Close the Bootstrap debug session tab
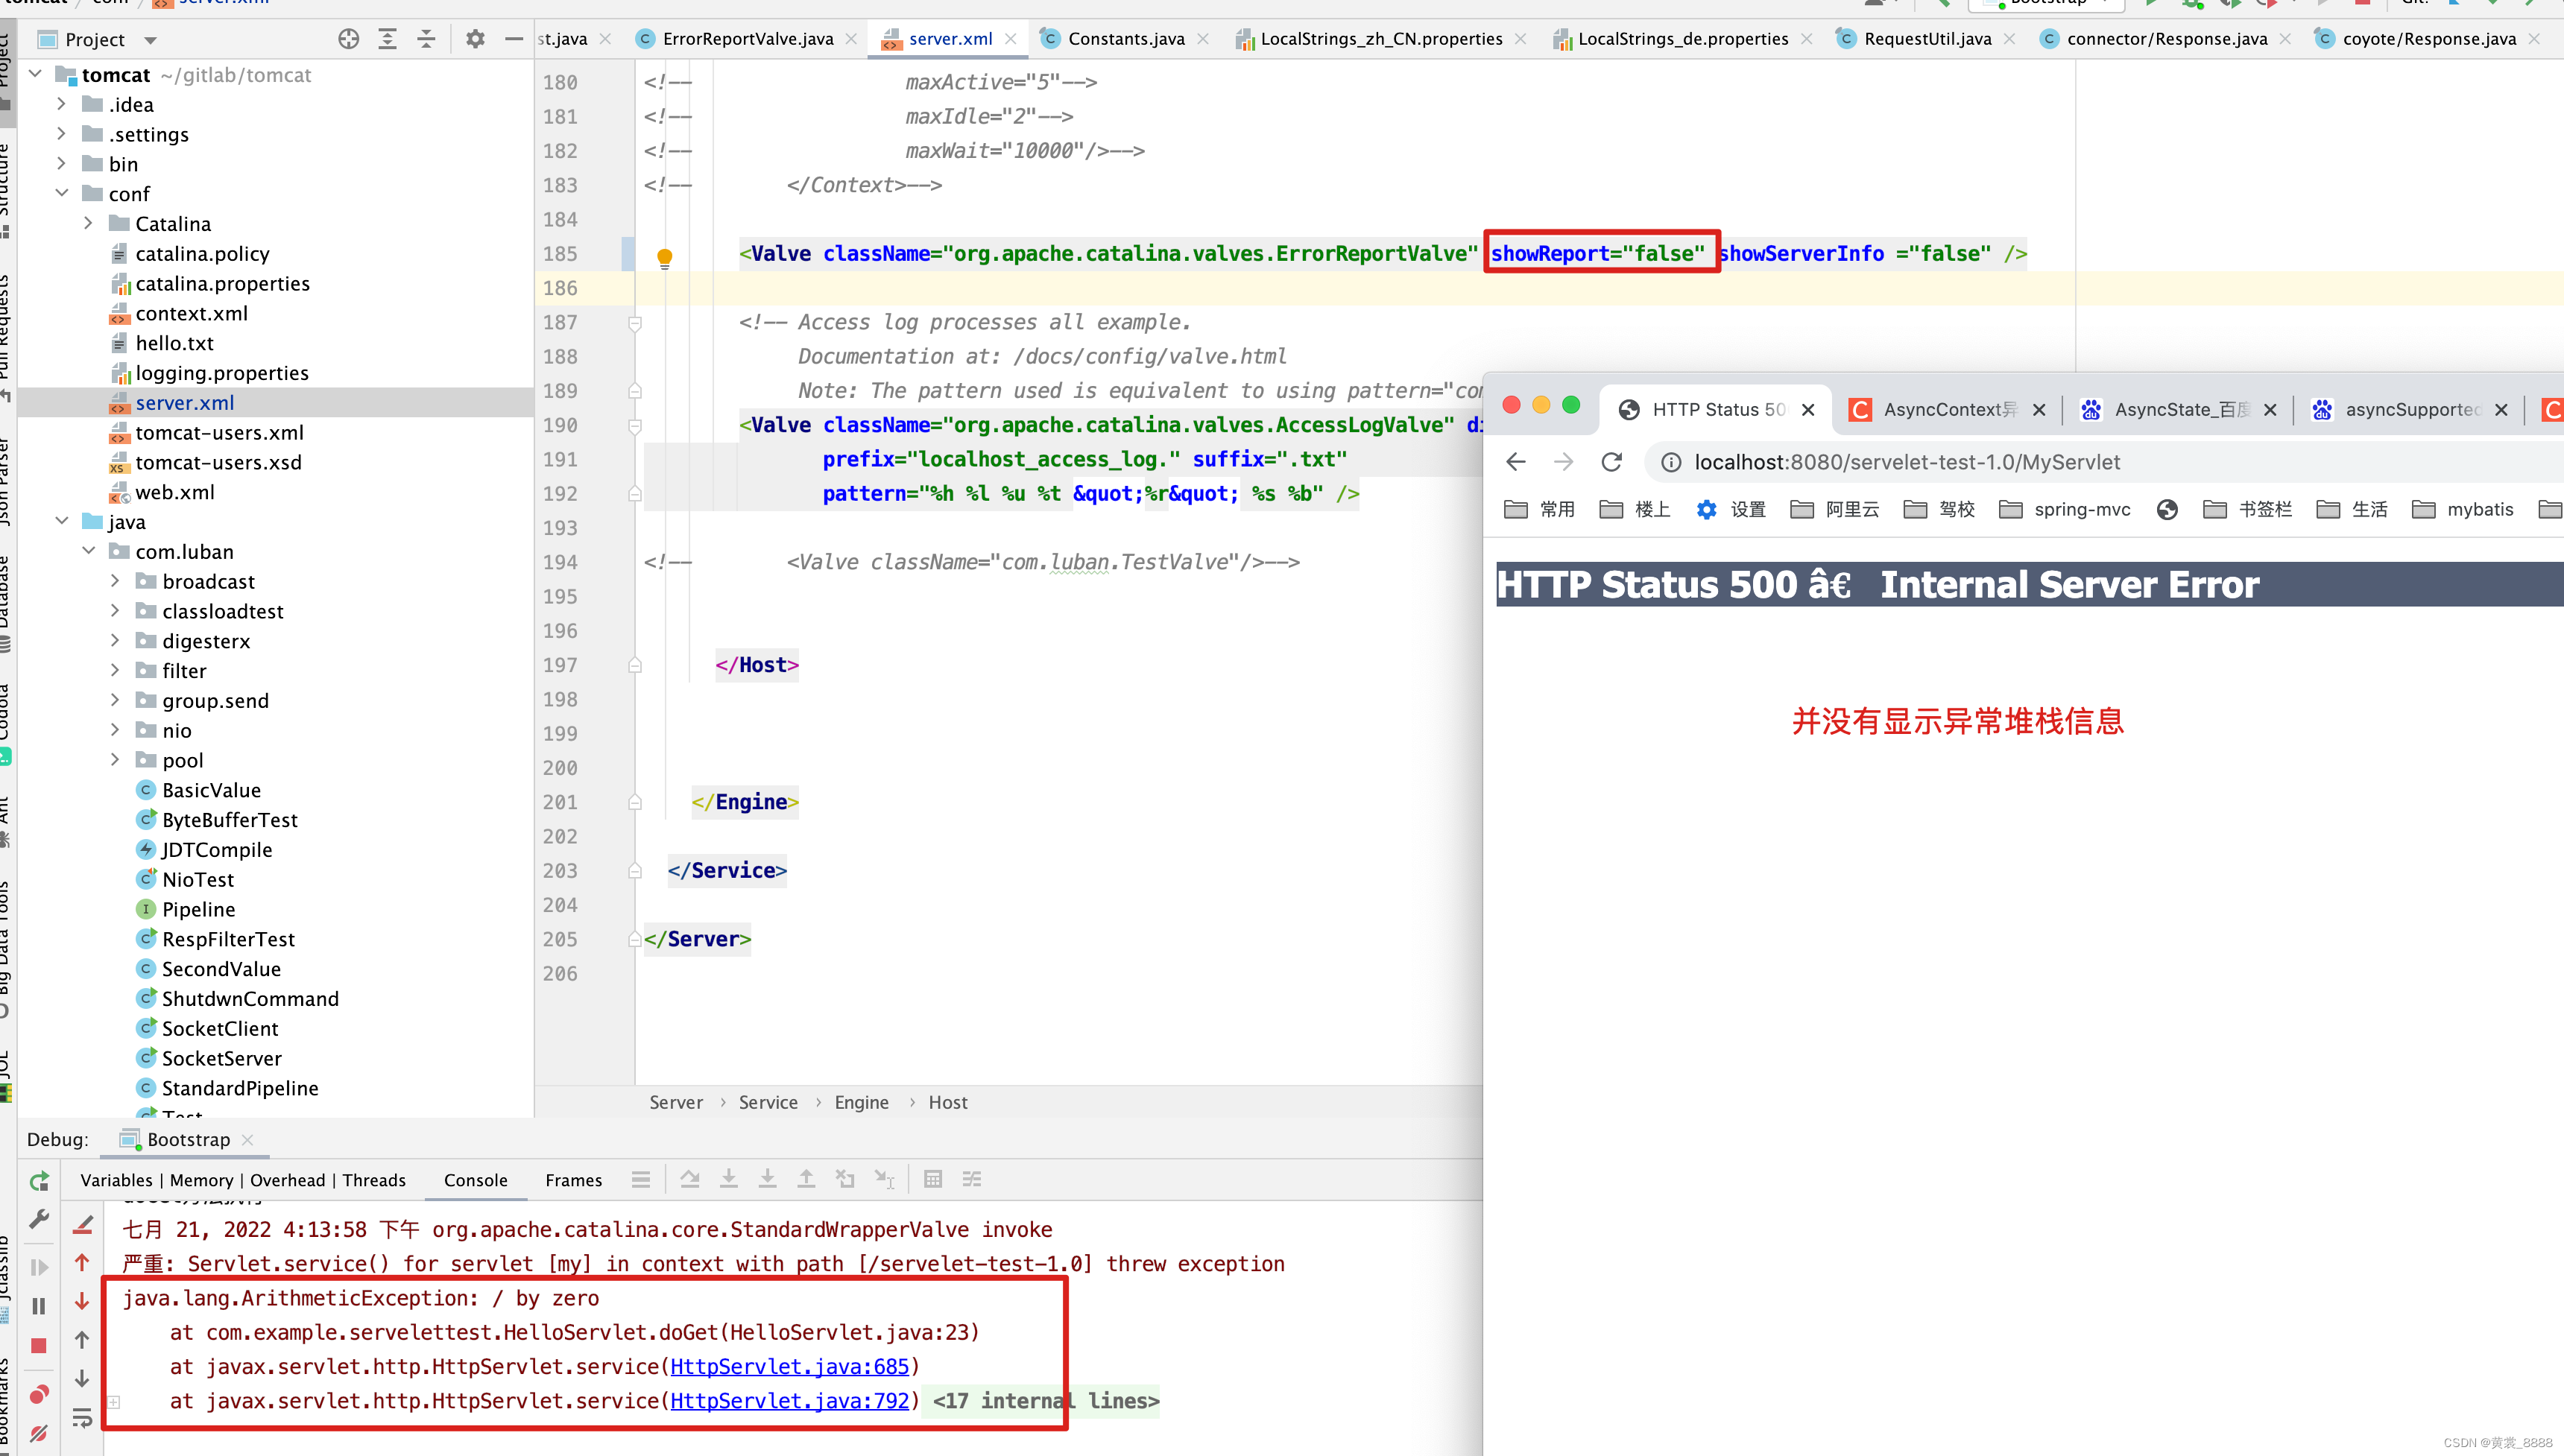This screenshot has height=1456, width=2564. click(248, 1140)
